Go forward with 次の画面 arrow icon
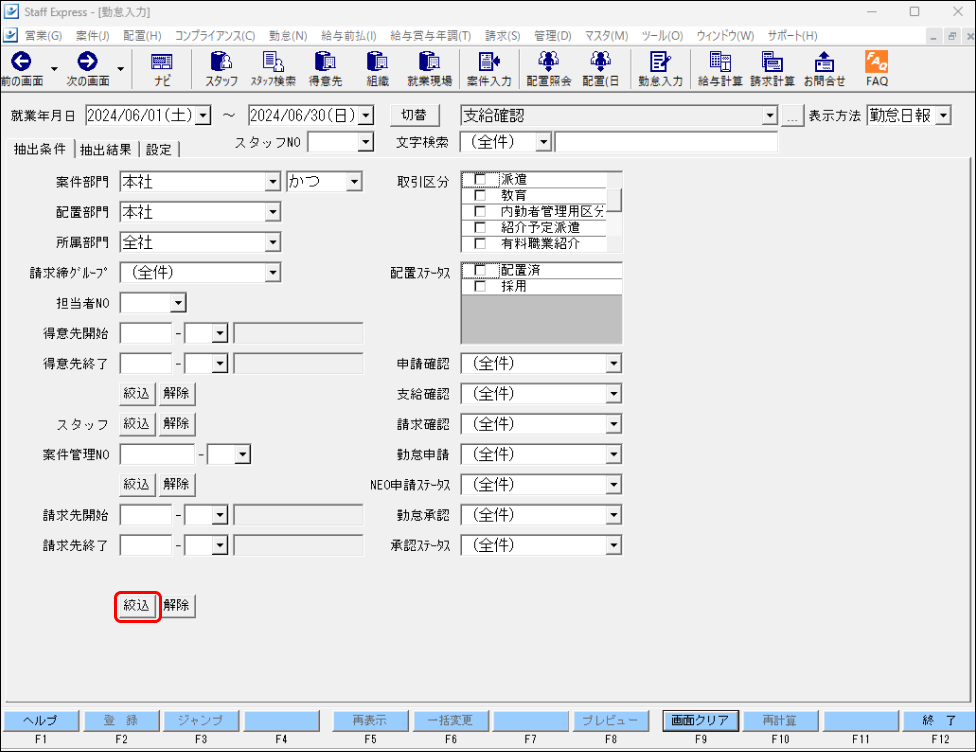 click(x=87, y=61)
